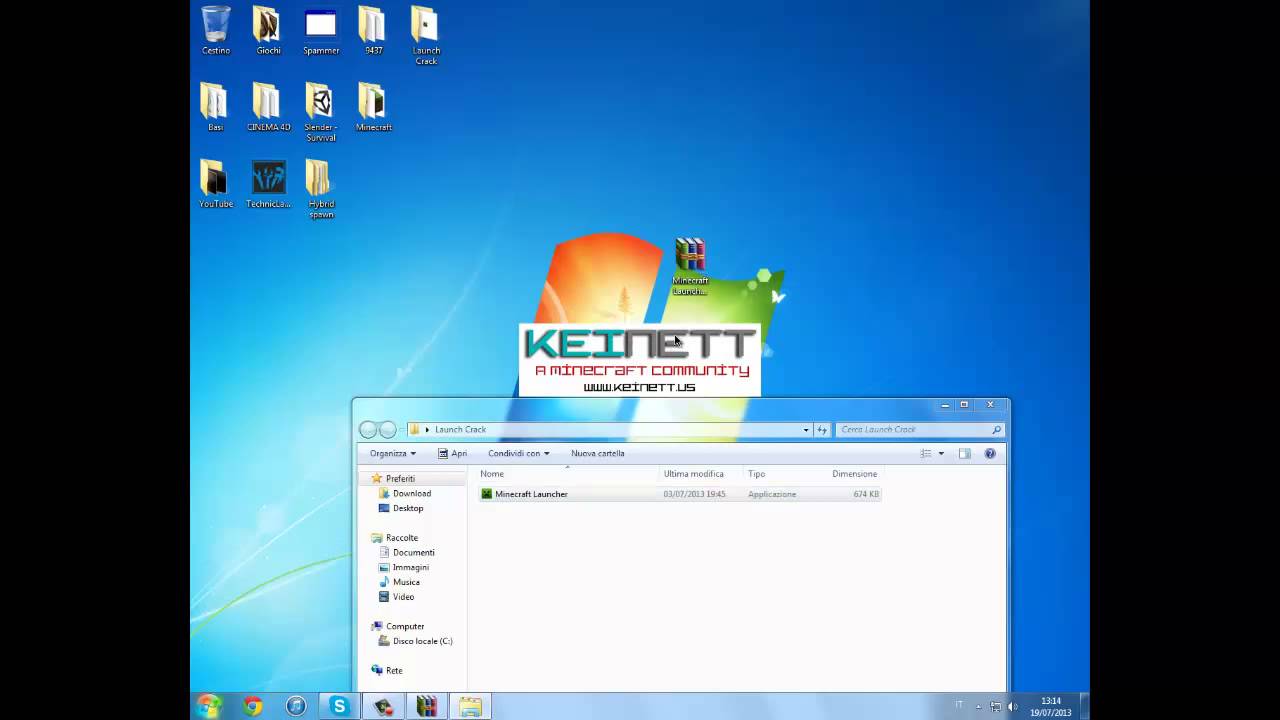
Task: Expand the address bar history dropdown
Action: click(x=806, y=430)
